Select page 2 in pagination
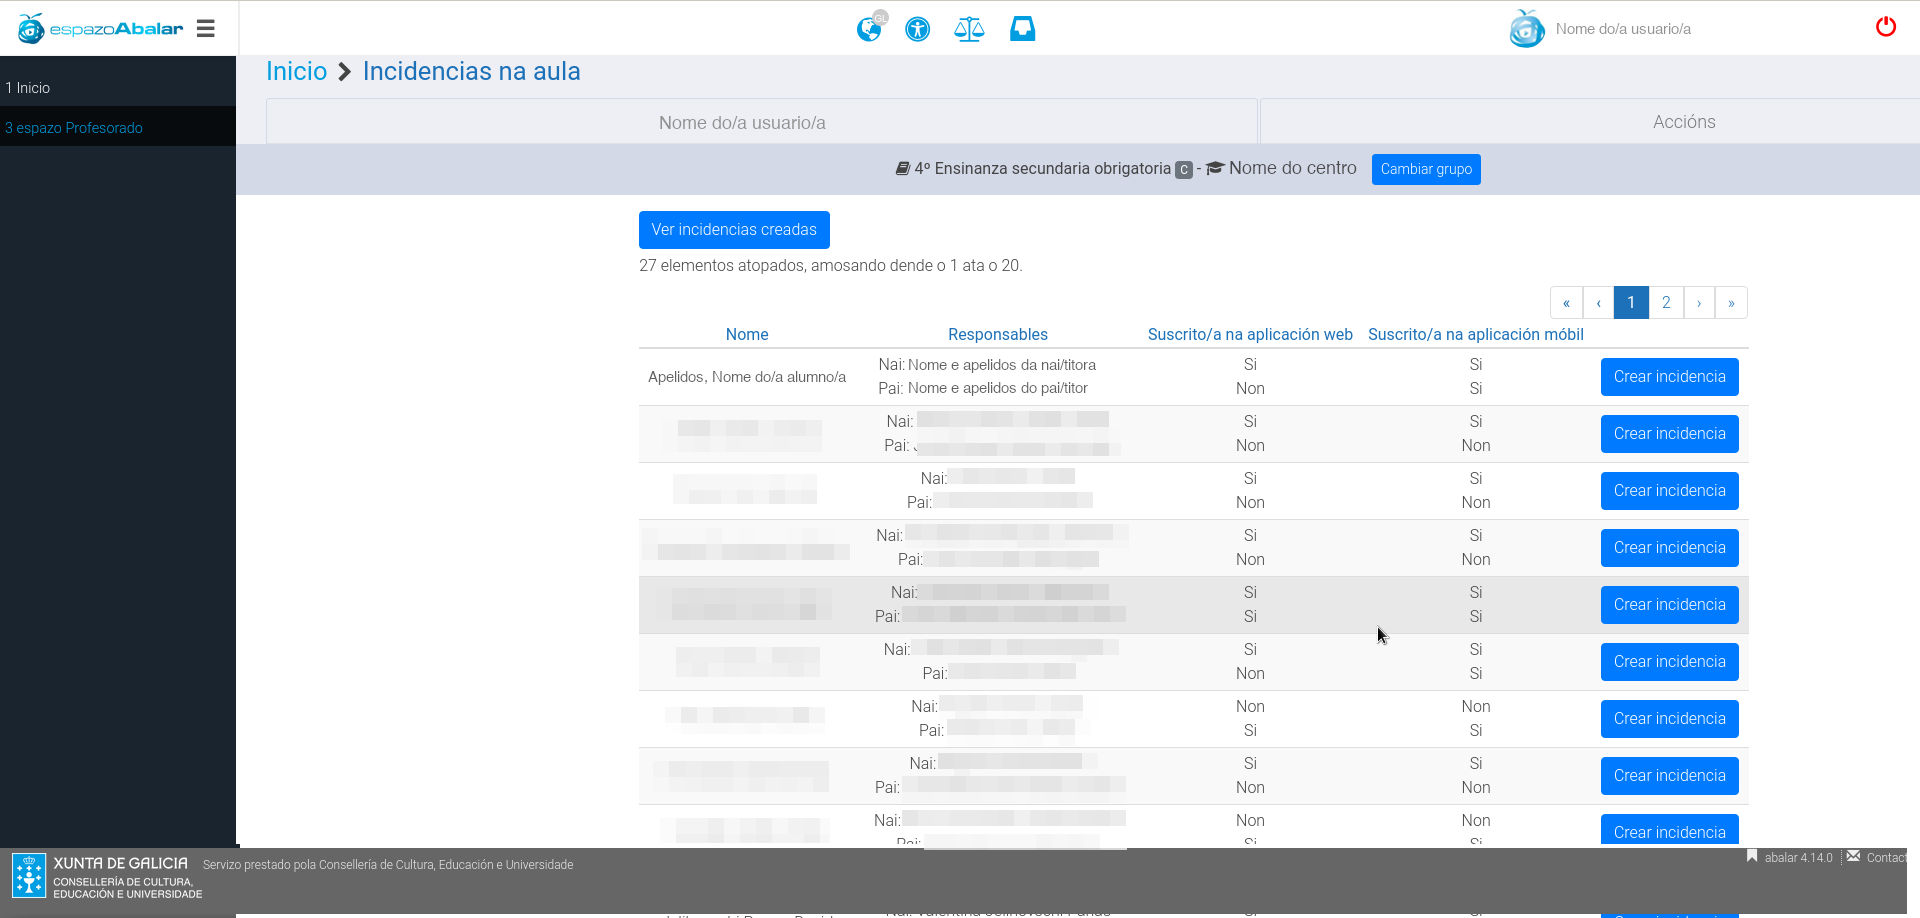Viewport: 1920px width, 918px height. pos(1666,303)
